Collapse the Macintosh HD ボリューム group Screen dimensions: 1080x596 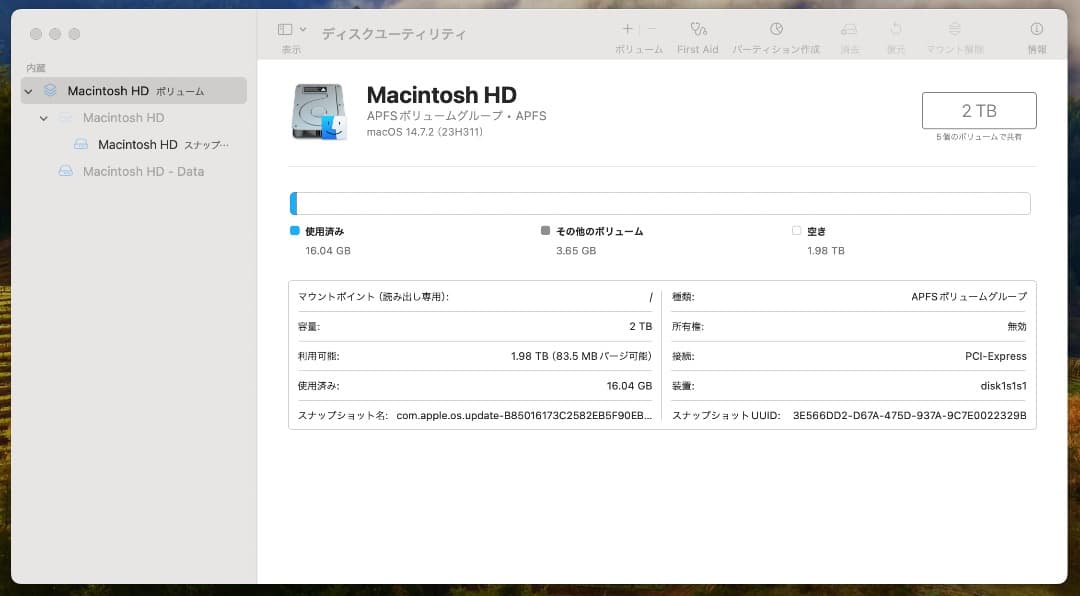tap(28, 90)
